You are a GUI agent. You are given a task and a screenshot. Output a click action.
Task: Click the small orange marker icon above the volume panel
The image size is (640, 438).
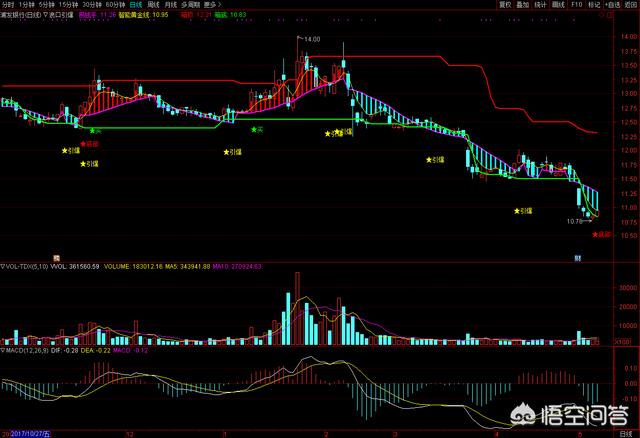tap(57, 258)
